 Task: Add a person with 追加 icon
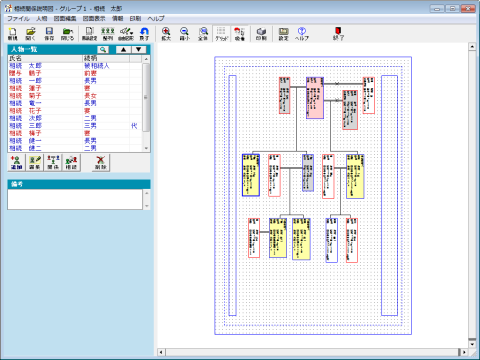[x=16, y=163]
